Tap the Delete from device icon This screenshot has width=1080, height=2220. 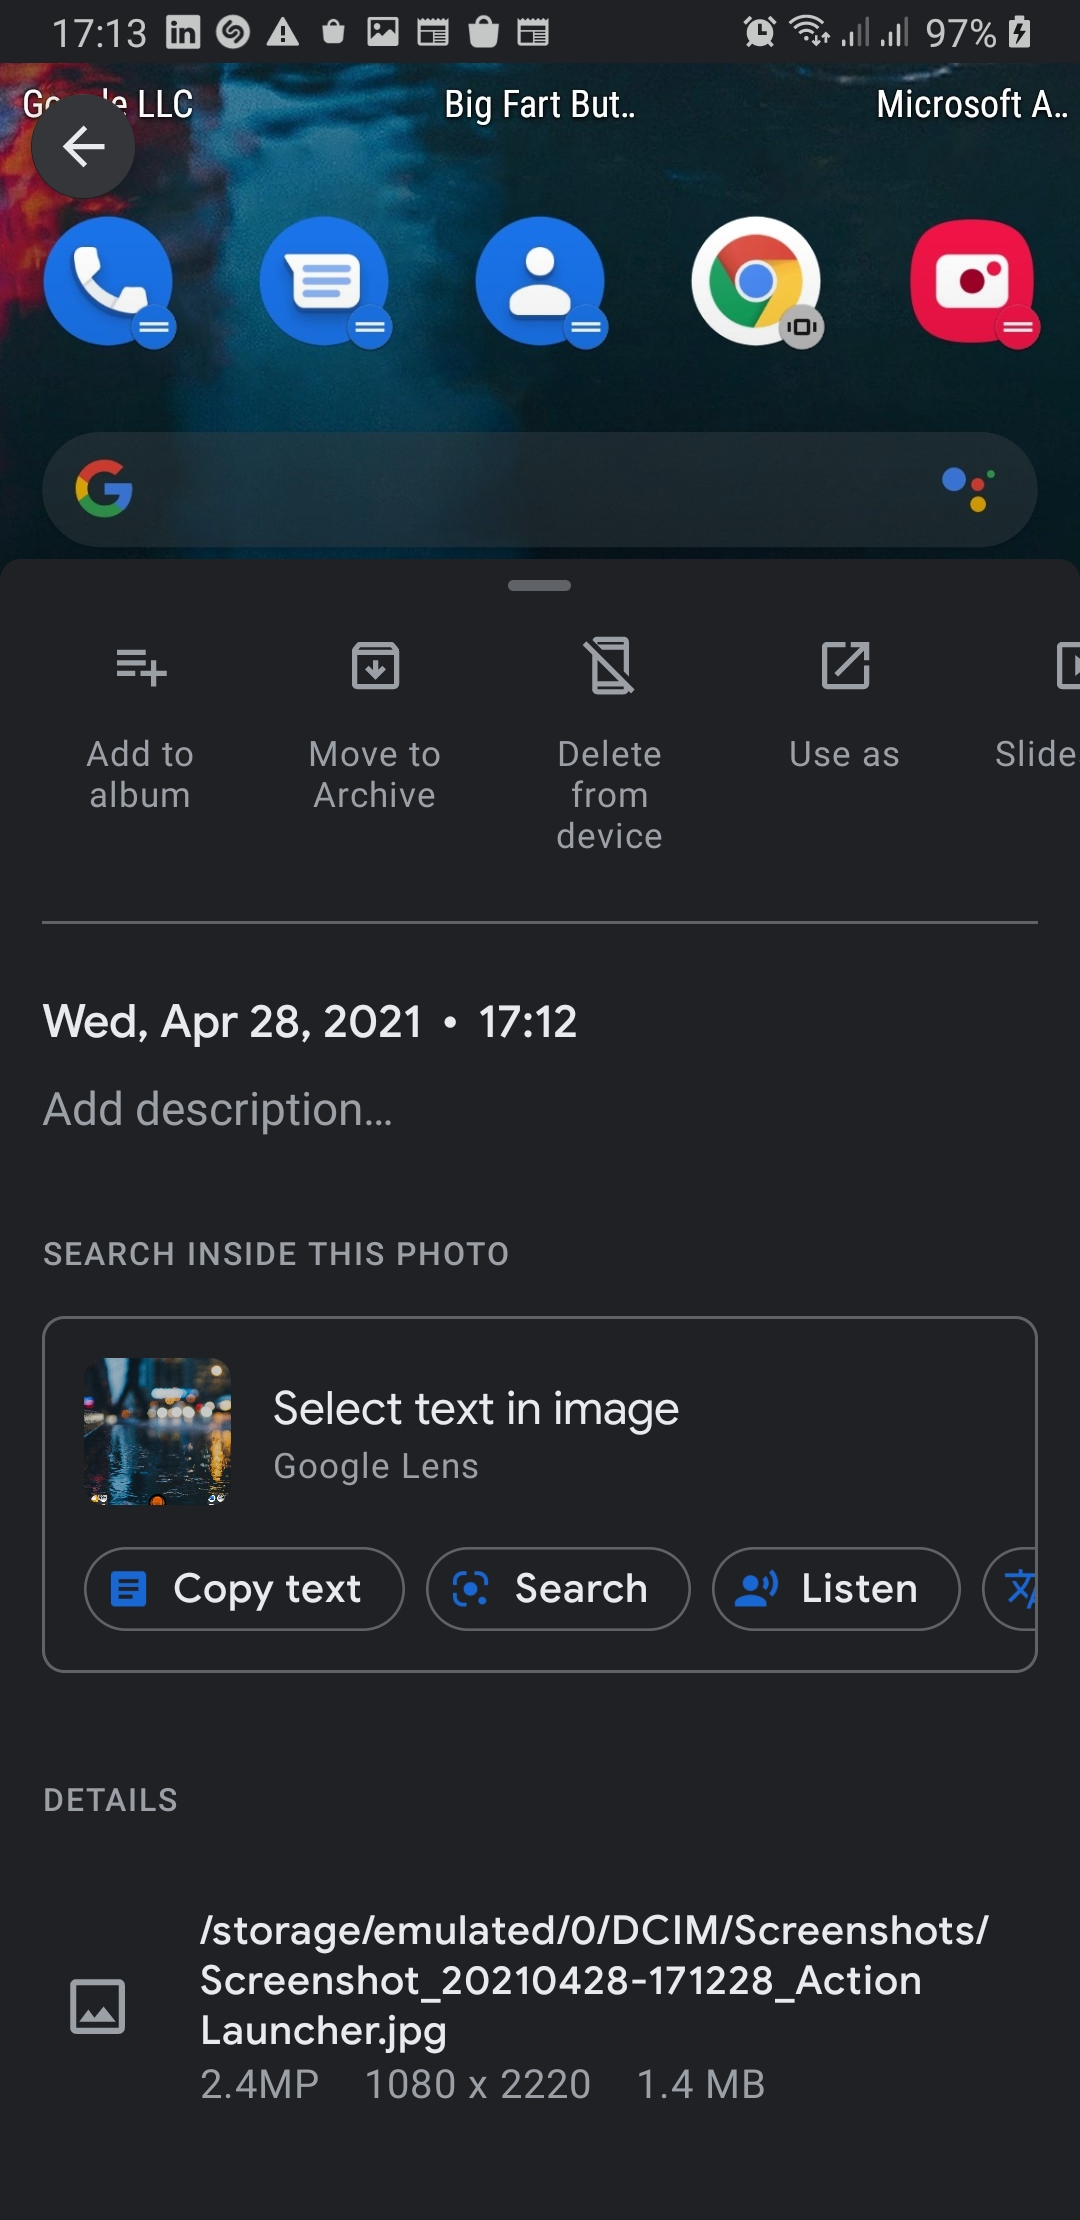coord(610,667)
